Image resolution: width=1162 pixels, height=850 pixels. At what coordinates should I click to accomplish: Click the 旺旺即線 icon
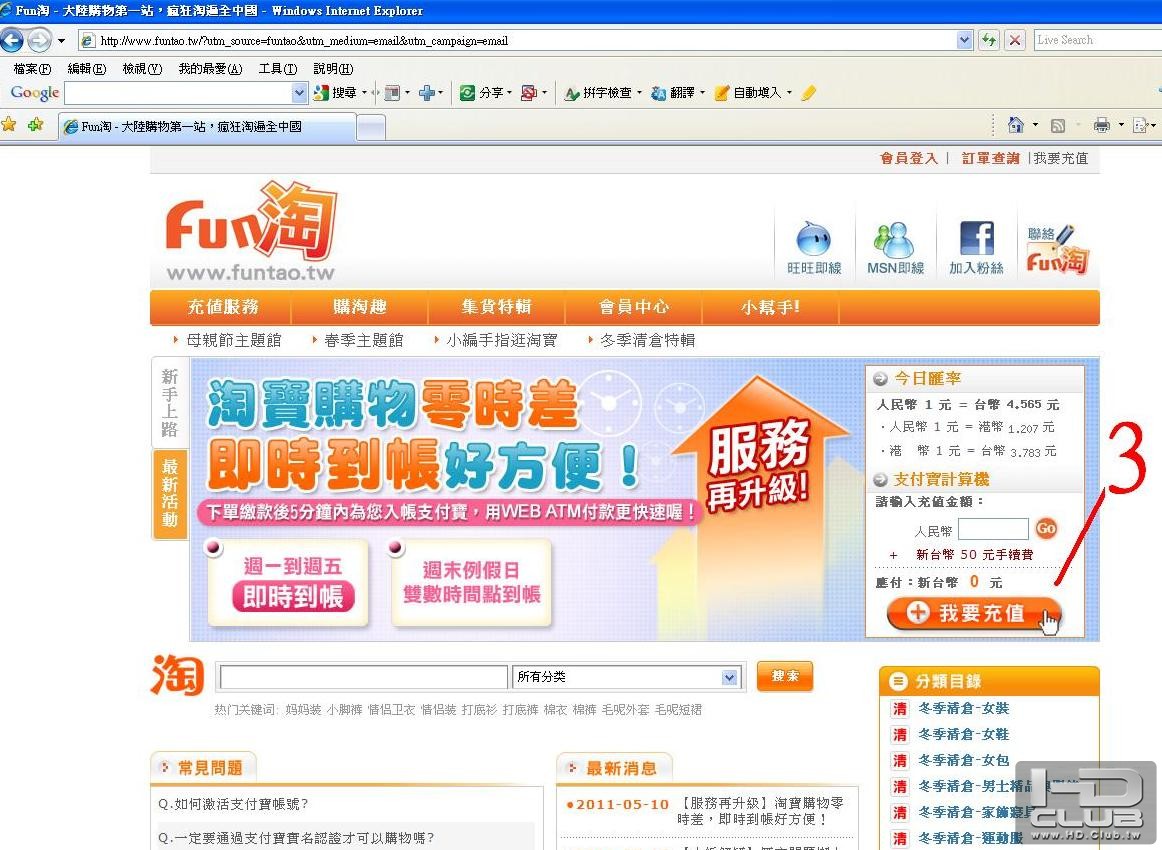pos(814,248)
